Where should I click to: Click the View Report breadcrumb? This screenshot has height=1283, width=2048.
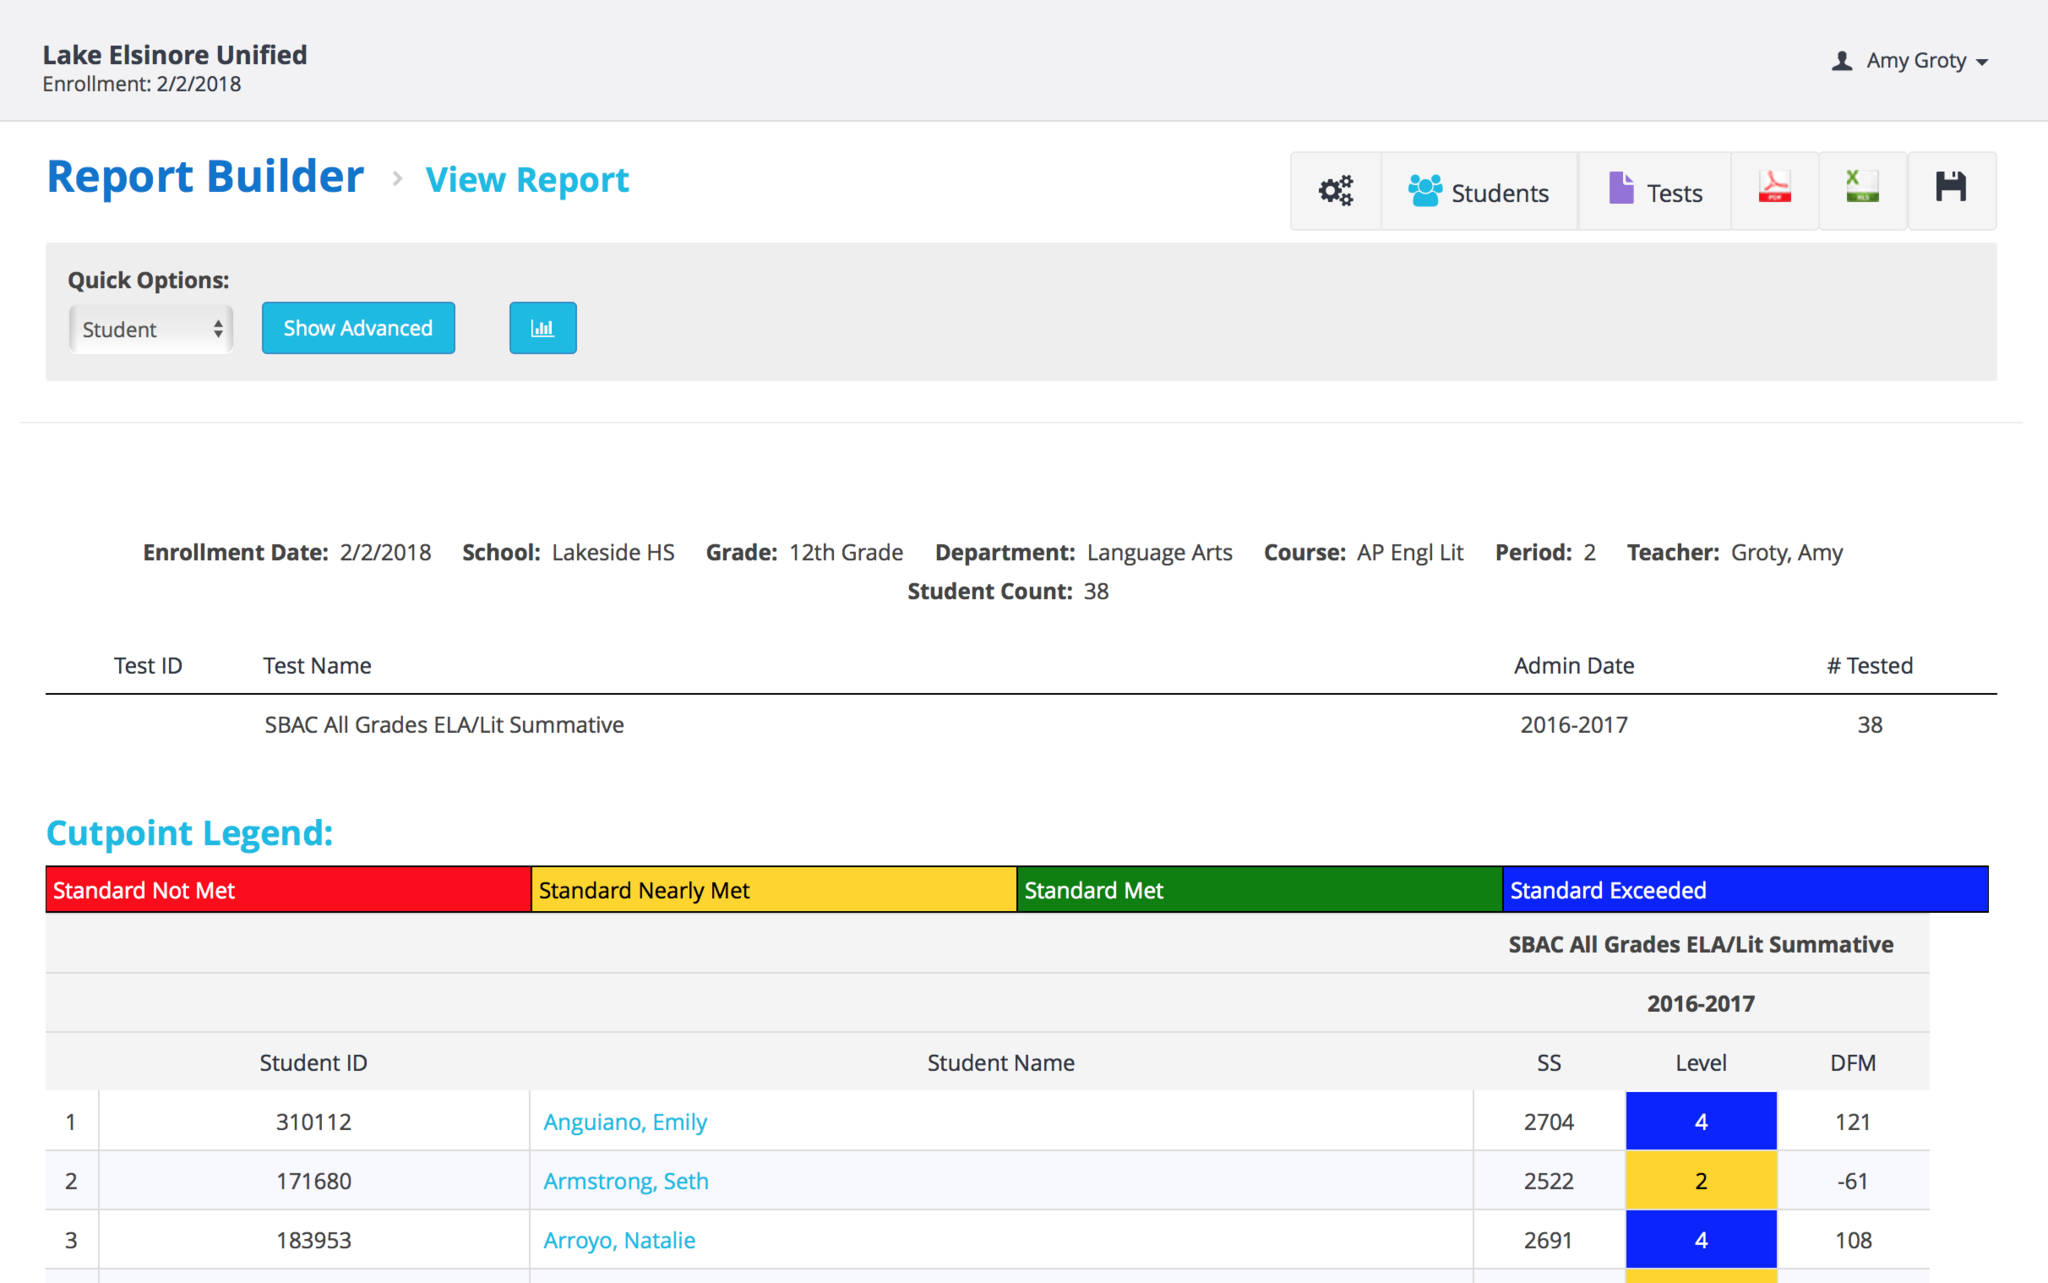pos(527,180)
